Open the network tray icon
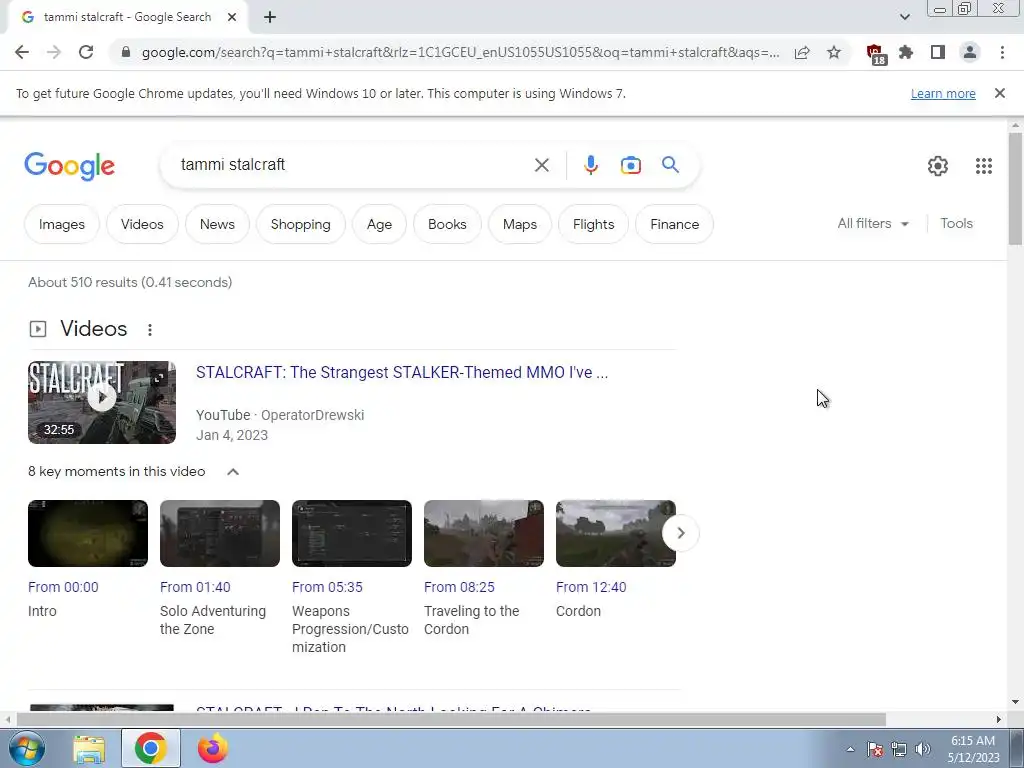Screen dimensions: 1024x768 click(899, 749)
